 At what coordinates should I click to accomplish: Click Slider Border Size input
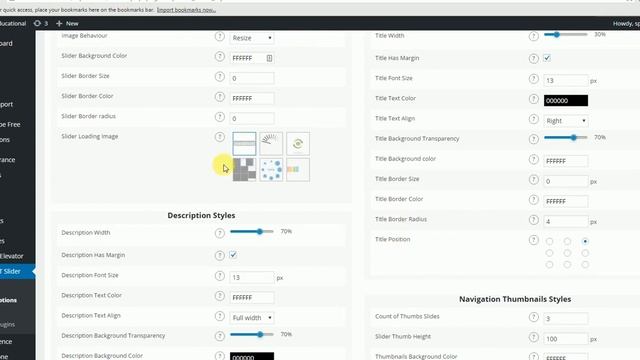252,78
